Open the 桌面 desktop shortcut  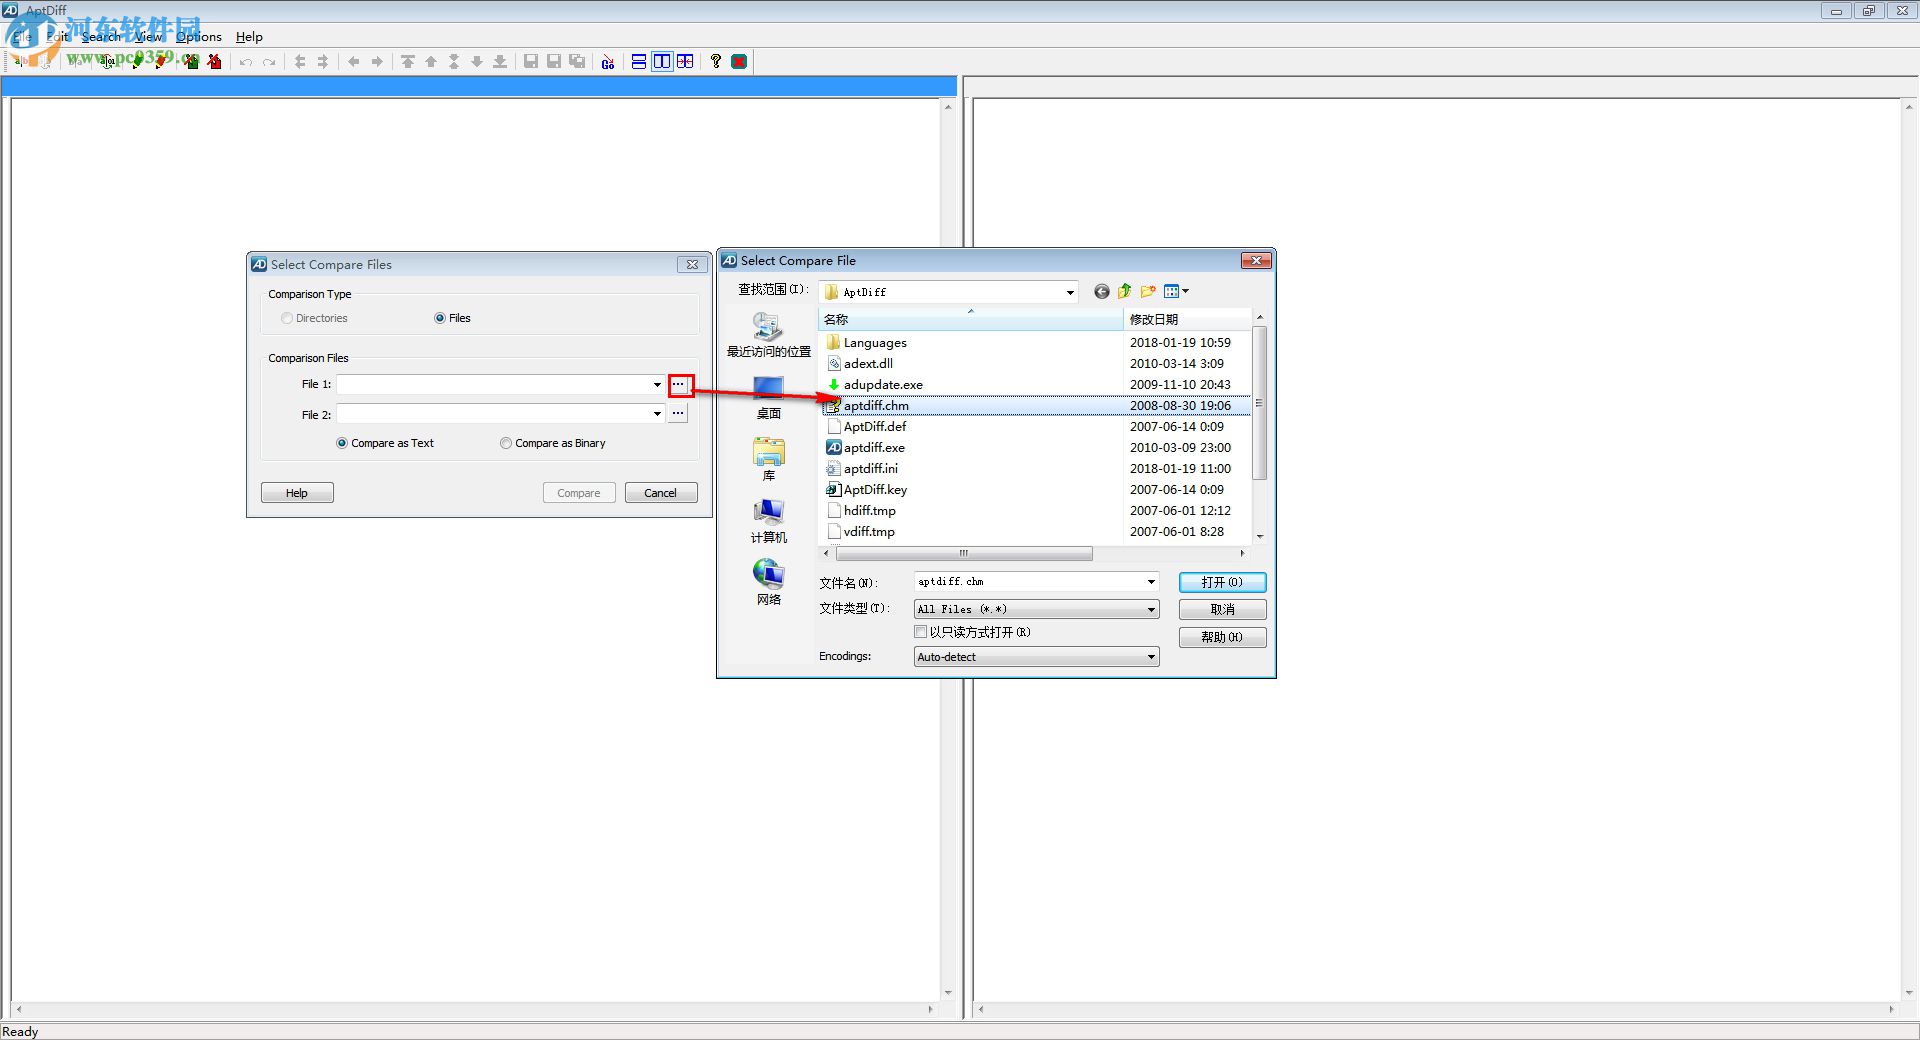(768, 398)
